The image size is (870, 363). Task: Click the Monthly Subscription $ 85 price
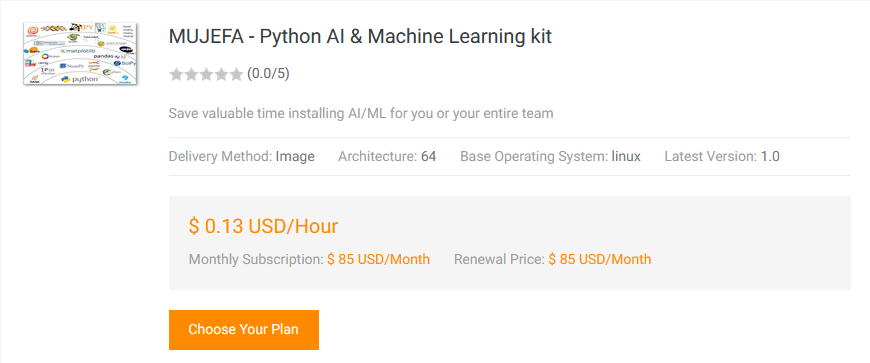click(x=378, y=259)
